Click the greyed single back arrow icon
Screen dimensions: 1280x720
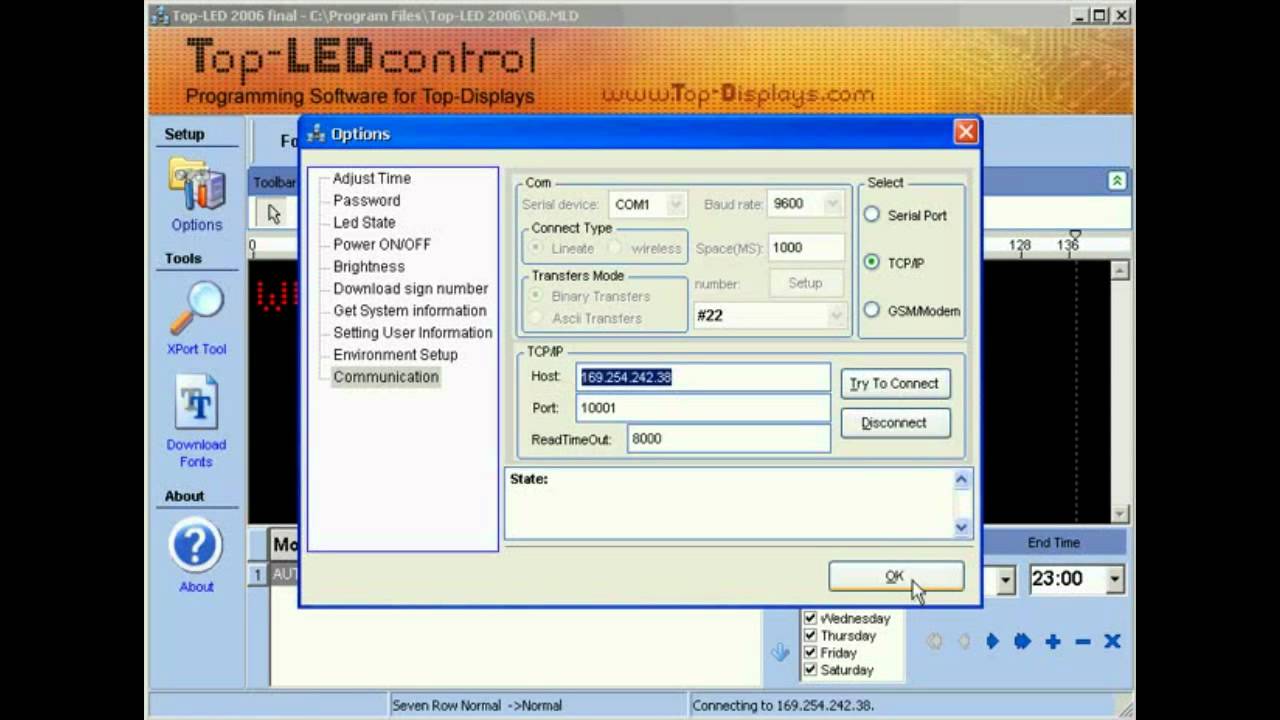pos(963,642)
